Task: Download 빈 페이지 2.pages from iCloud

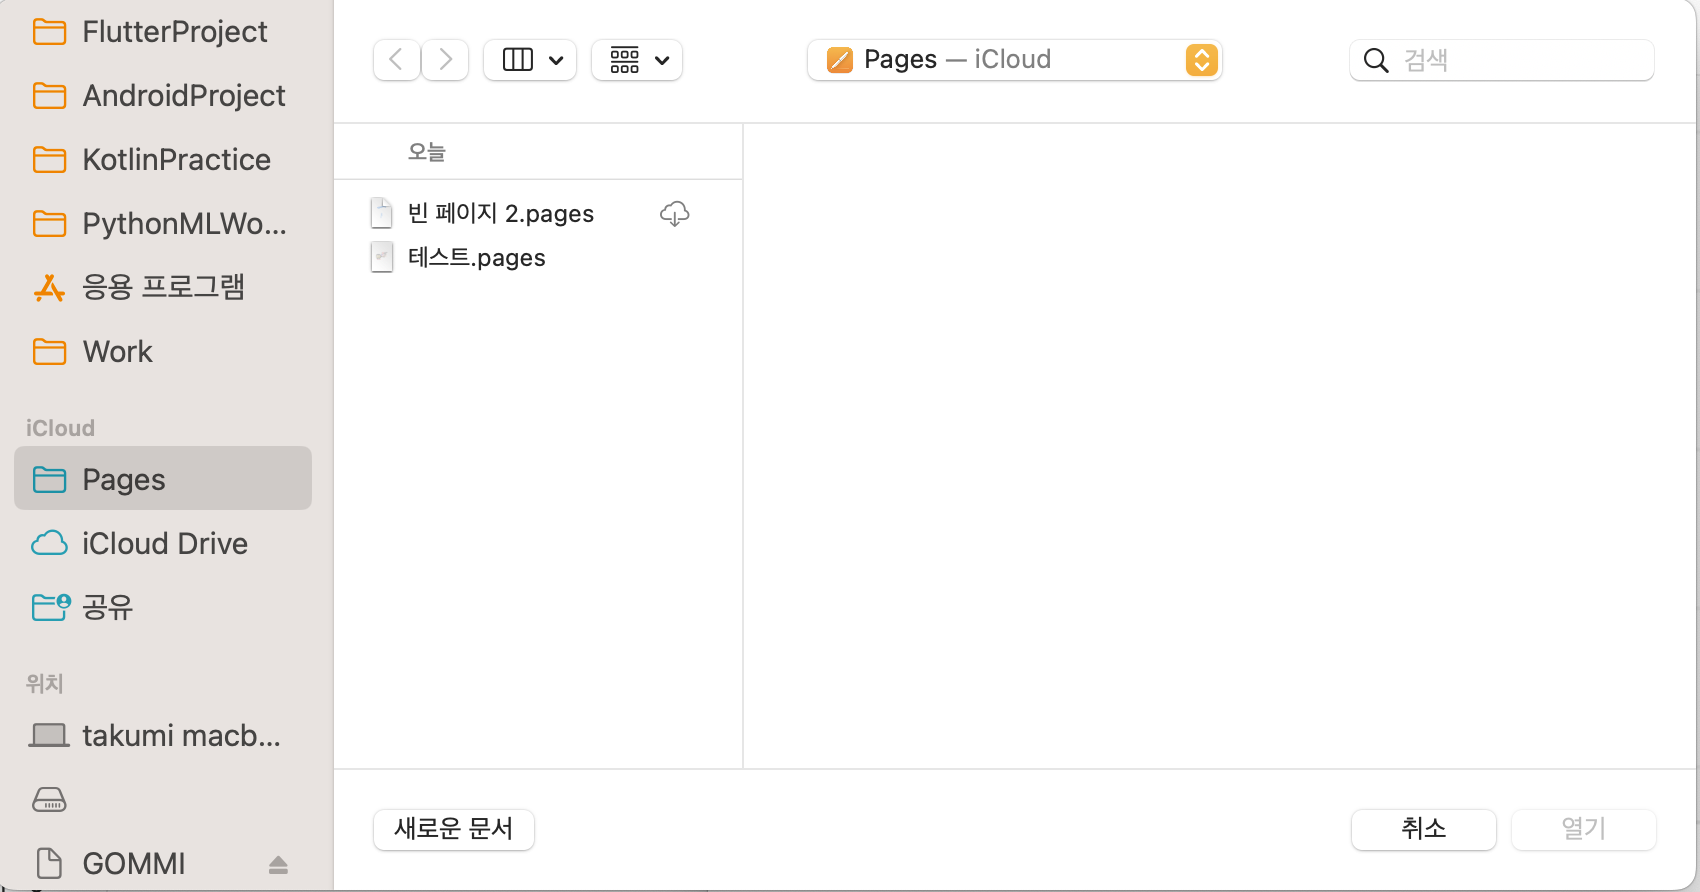Action: point(675,214)
